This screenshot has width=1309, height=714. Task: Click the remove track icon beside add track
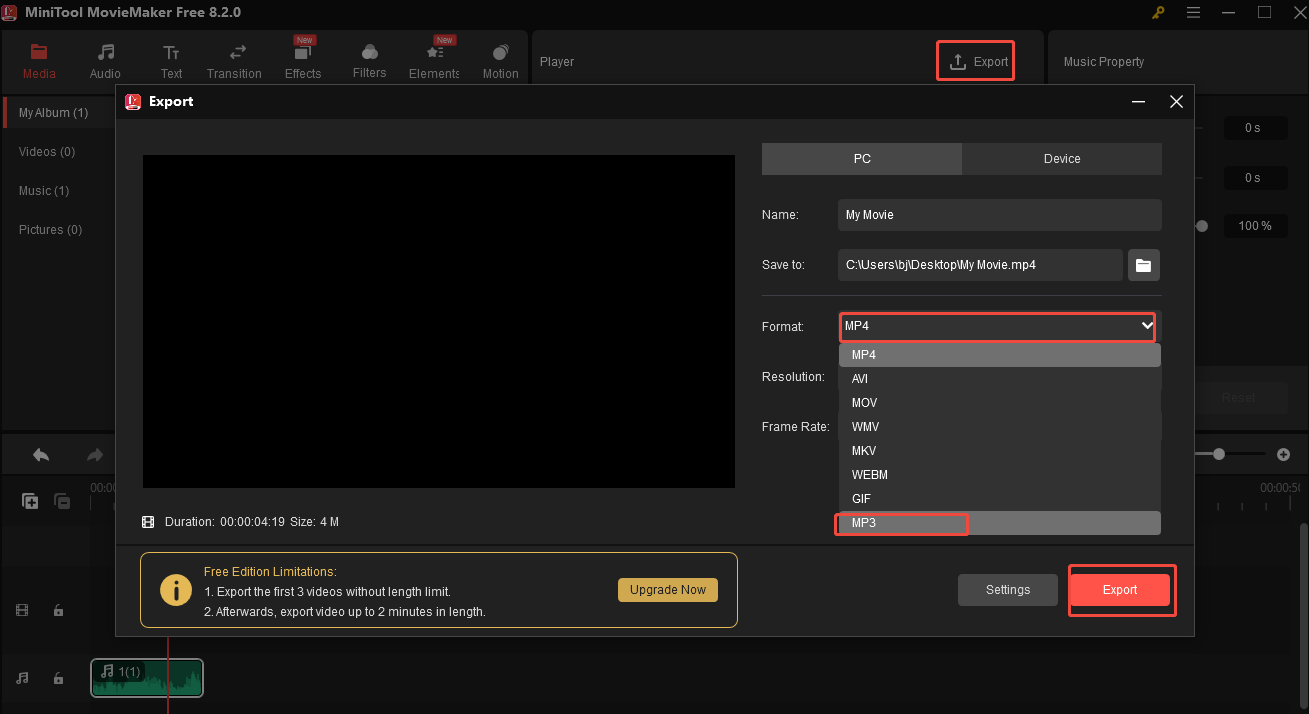pos(62,502)
